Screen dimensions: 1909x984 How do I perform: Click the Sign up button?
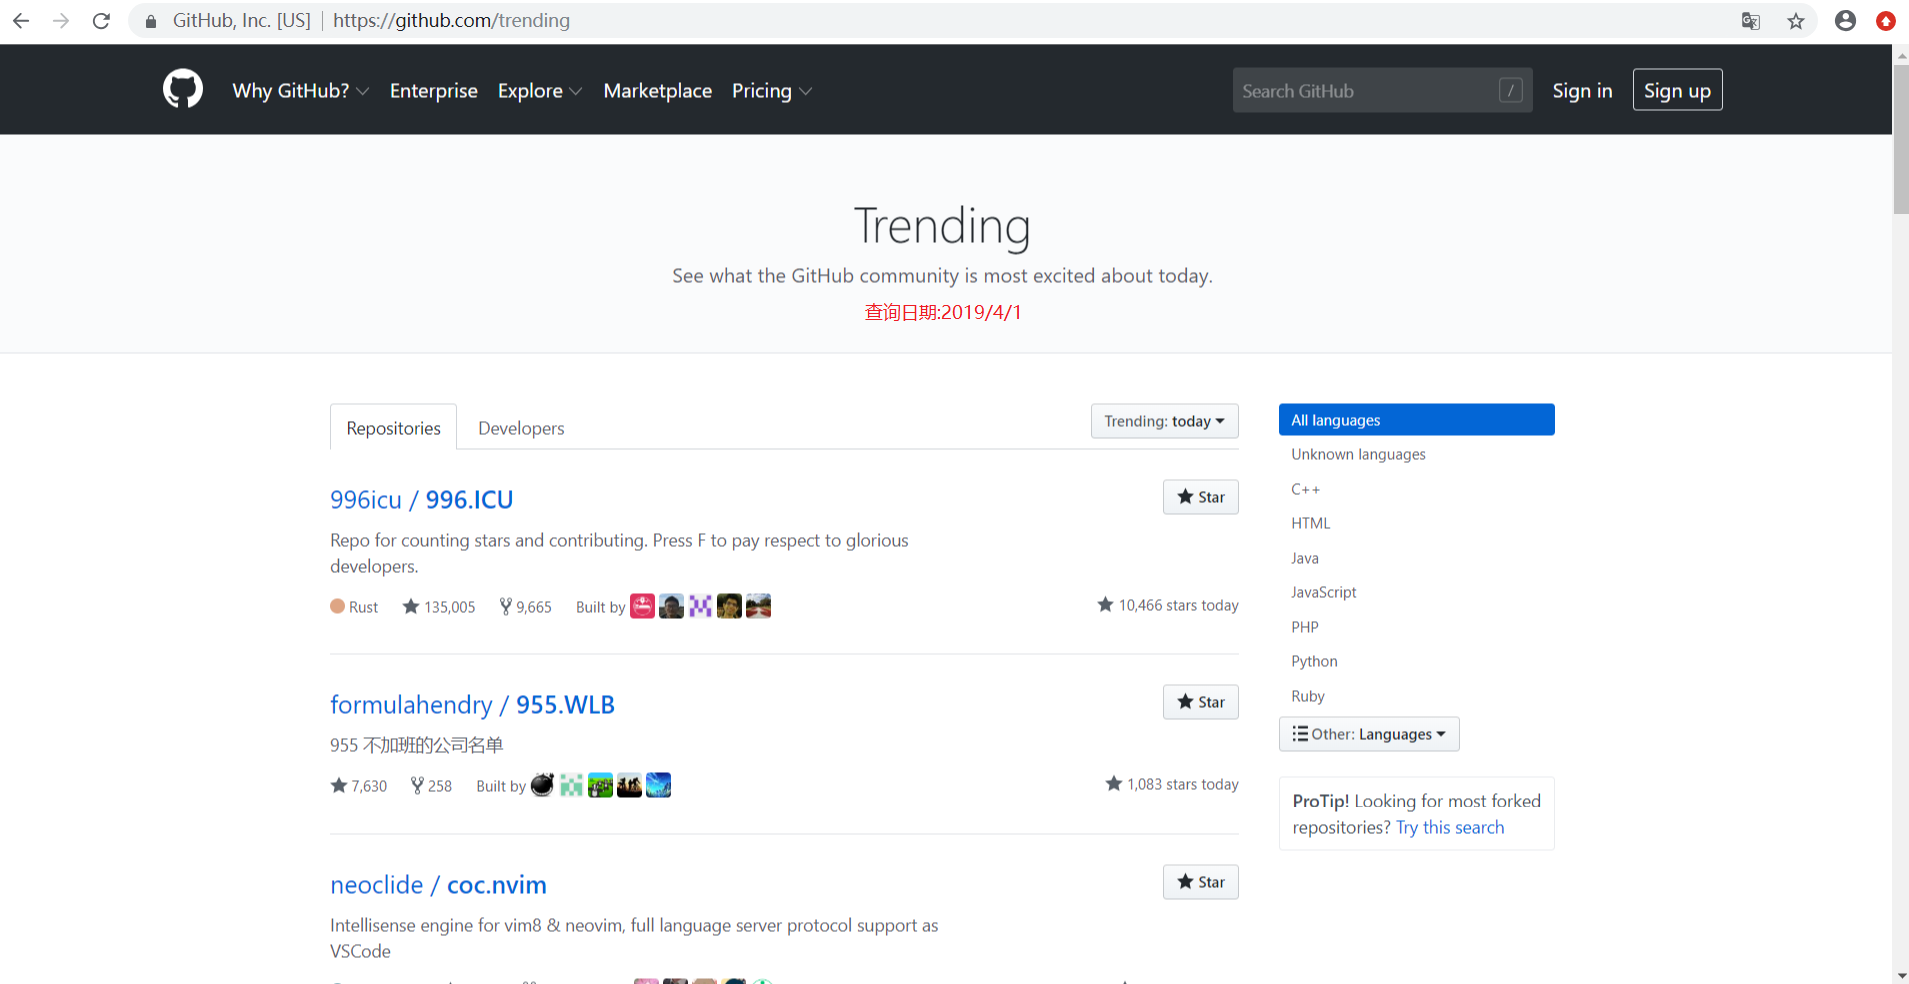pos(1677,90)
